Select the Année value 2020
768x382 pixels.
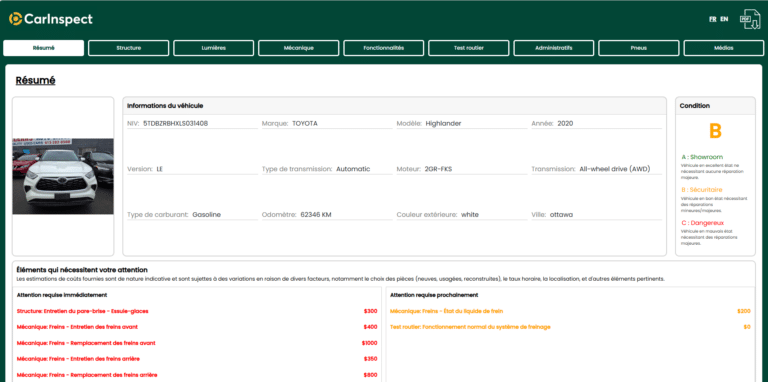[x=565, y=123]
